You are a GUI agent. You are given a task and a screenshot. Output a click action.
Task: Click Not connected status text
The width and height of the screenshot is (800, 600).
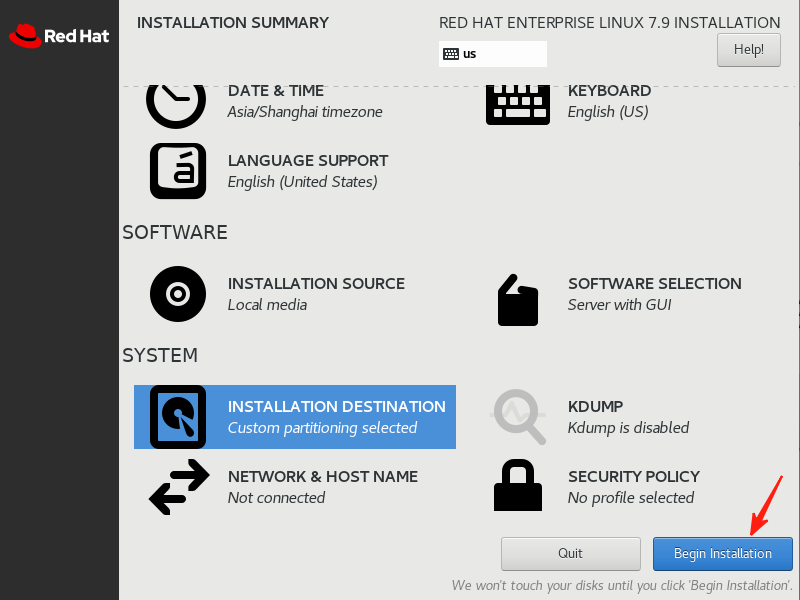coord(277,497)
